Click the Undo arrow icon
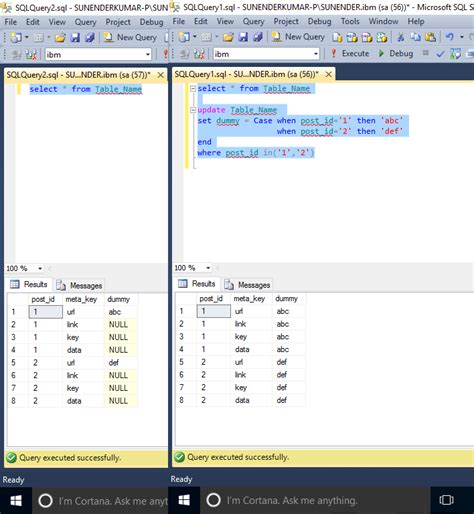This screenshot has height=514, width=474. click(449, 37)
